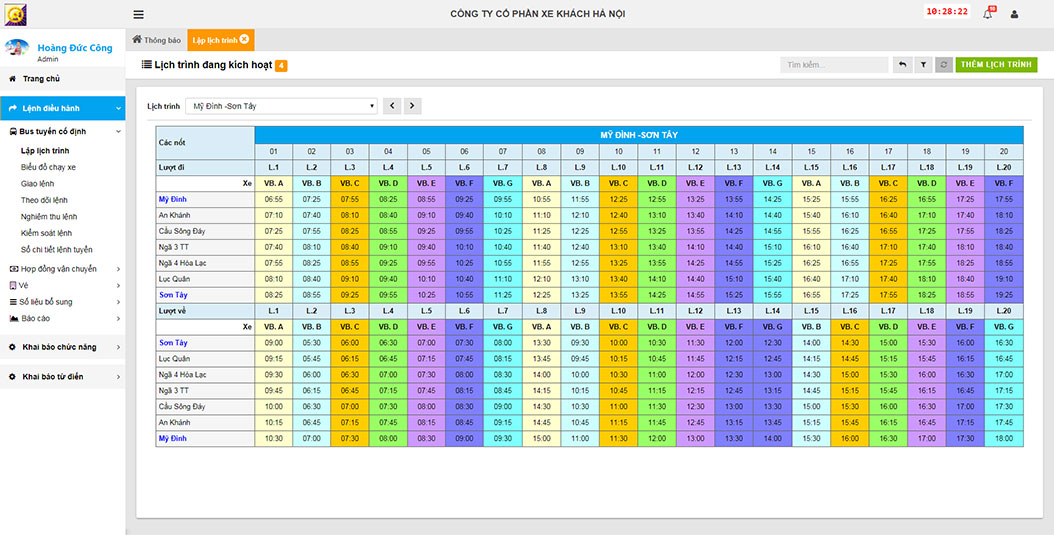This screenshot has height=535, width=1054.
Task: Click the refresh schedule icon
Action: click(944, 65)
